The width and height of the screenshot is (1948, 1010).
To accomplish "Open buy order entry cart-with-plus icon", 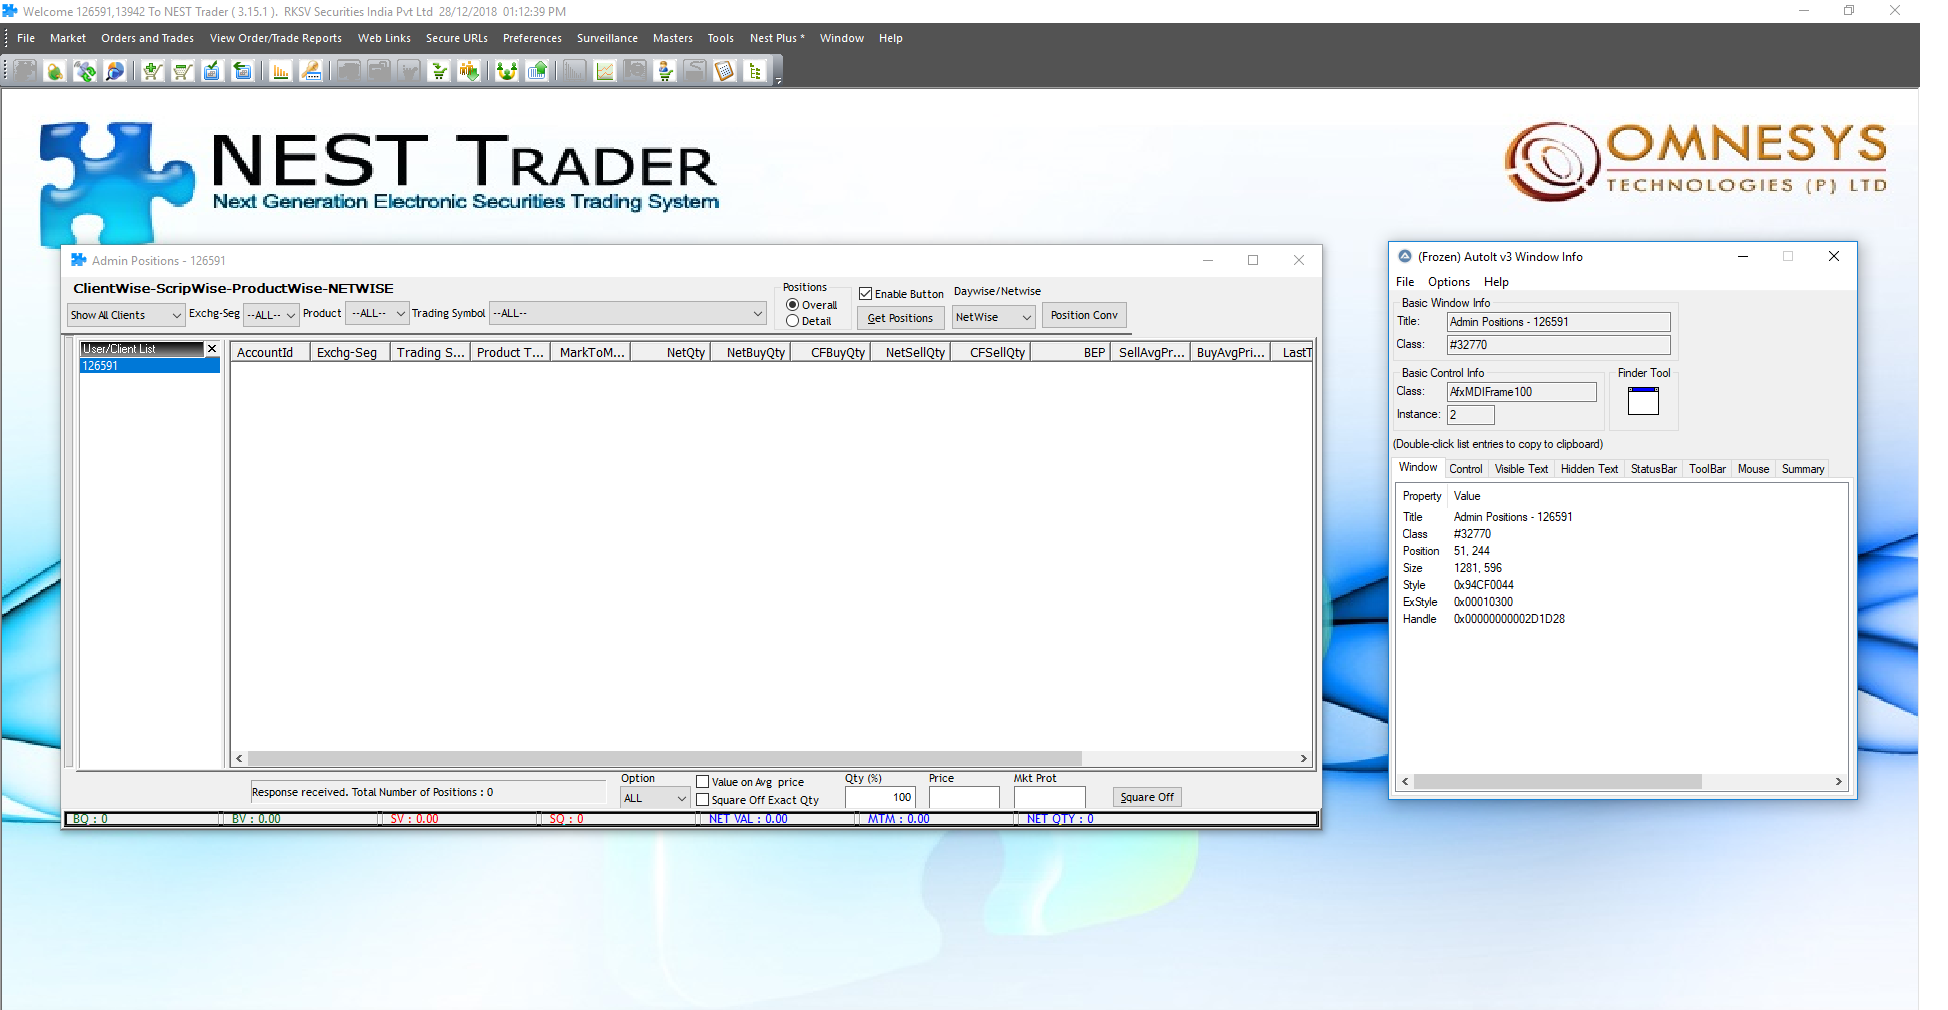I will coord(152,71).
